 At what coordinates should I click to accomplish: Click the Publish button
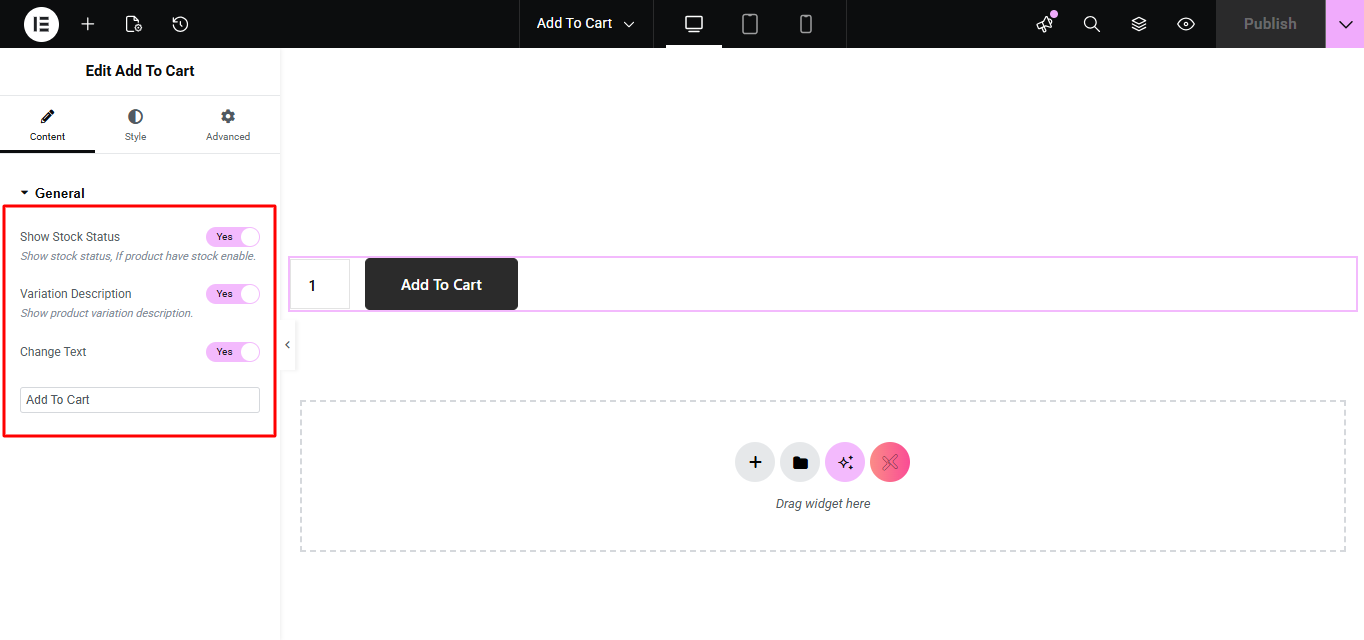(1270, 24)
